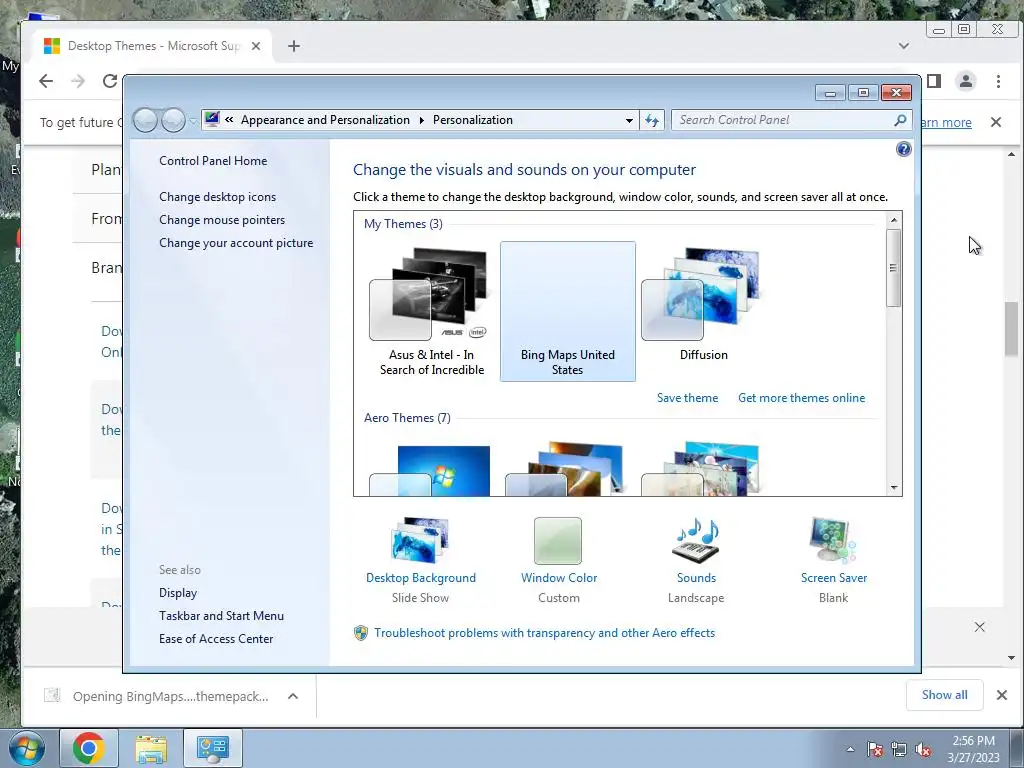The image size is (1024, 768).
Task: Click the Control Panel help icon
Action: tap(903, 149)
